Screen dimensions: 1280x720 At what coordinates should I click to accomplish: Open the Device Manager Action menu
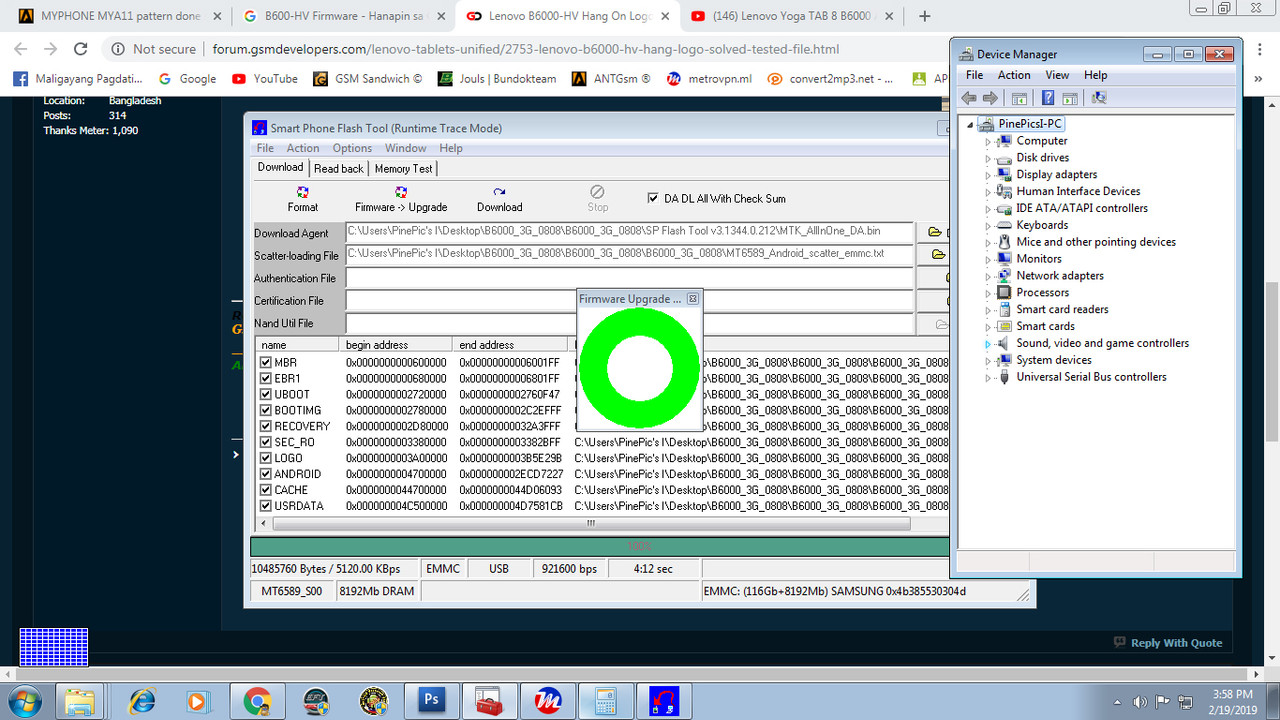point(1013,75)
